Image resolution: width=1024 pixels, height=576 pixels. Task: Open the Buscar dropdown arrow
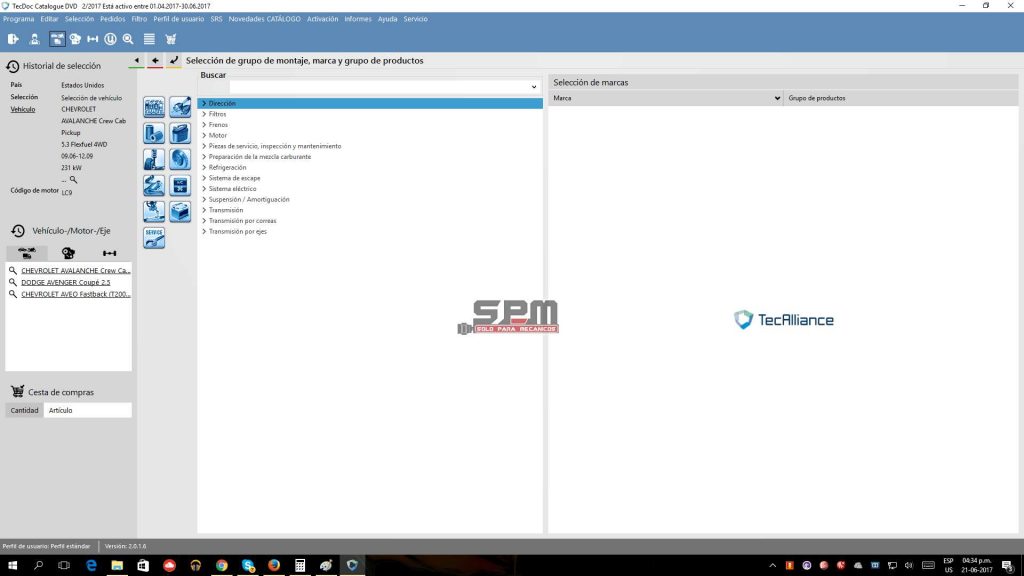coord(534,87)
